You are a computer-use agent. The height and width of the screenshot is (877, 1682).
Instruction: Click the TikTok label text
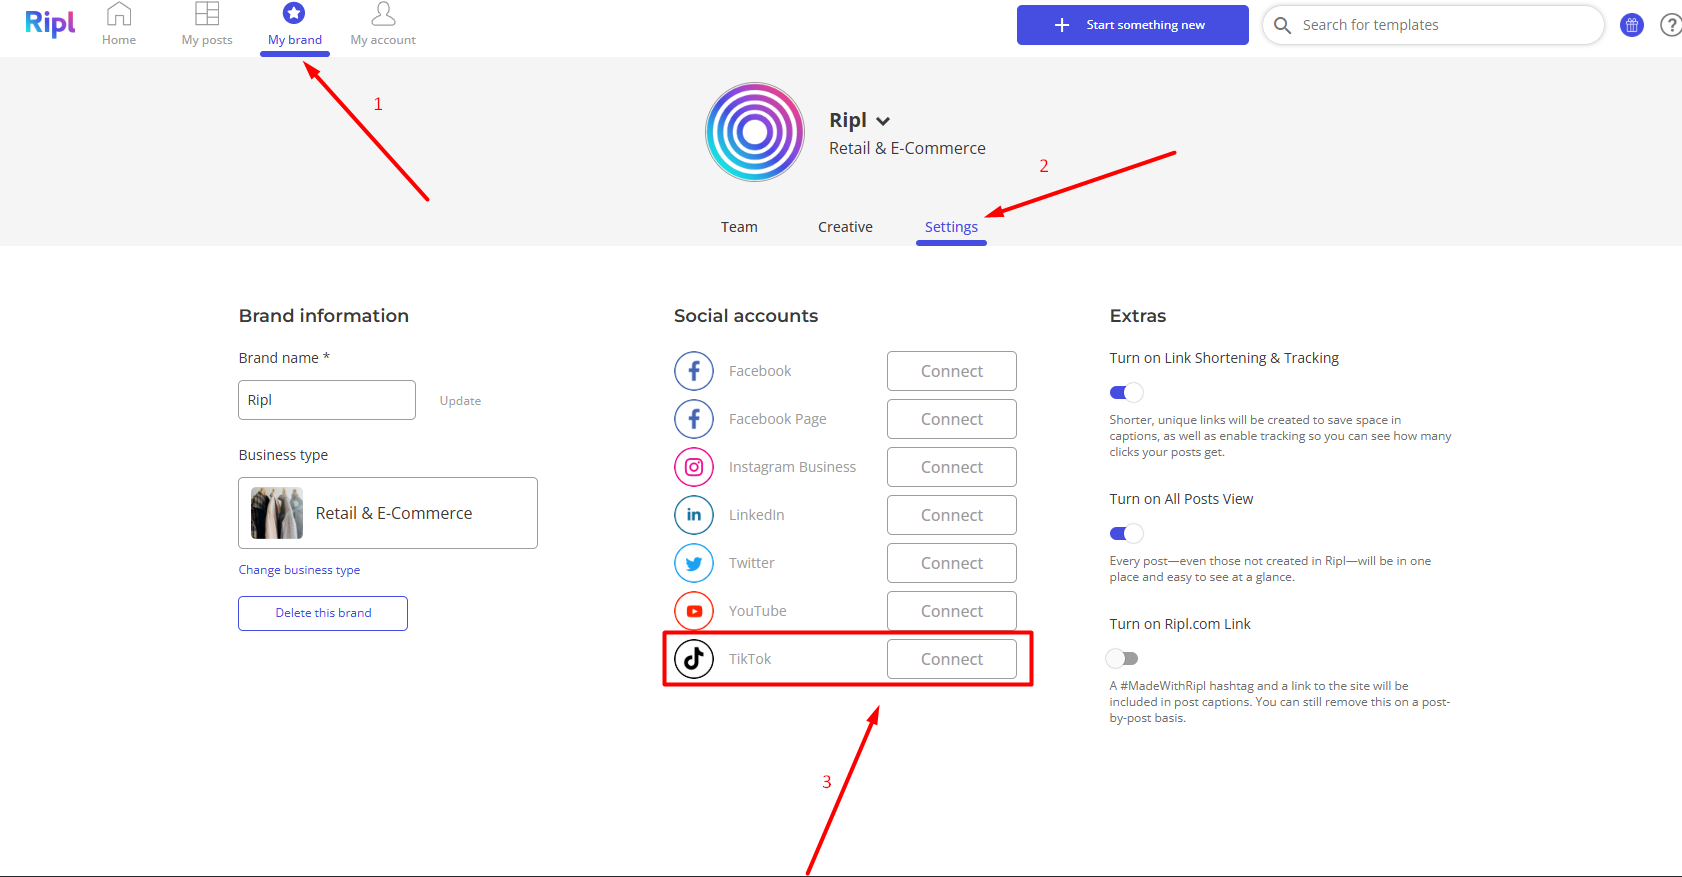750,659
